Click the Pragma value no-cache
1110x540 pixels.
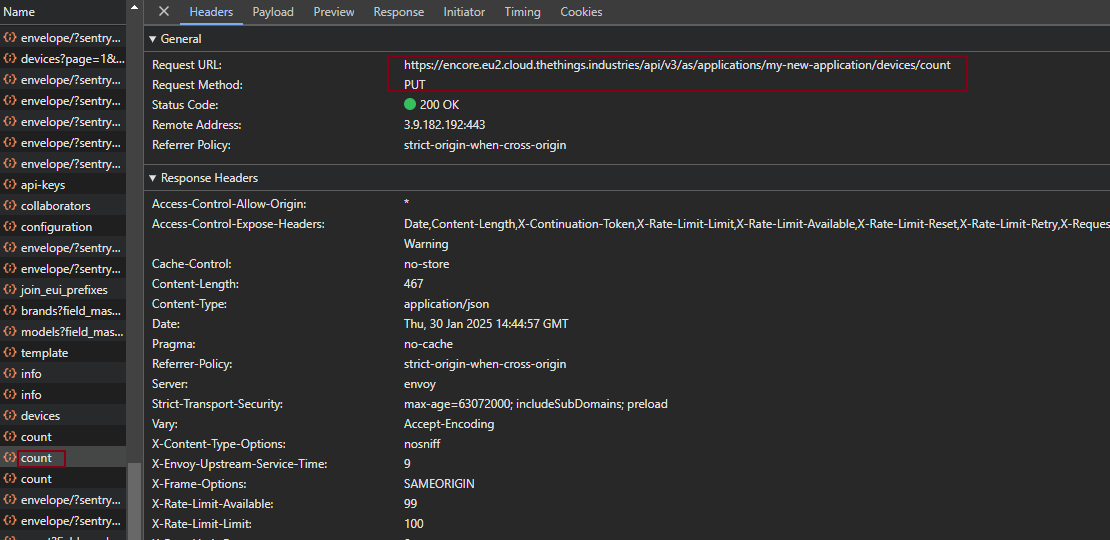click(428, 344)
